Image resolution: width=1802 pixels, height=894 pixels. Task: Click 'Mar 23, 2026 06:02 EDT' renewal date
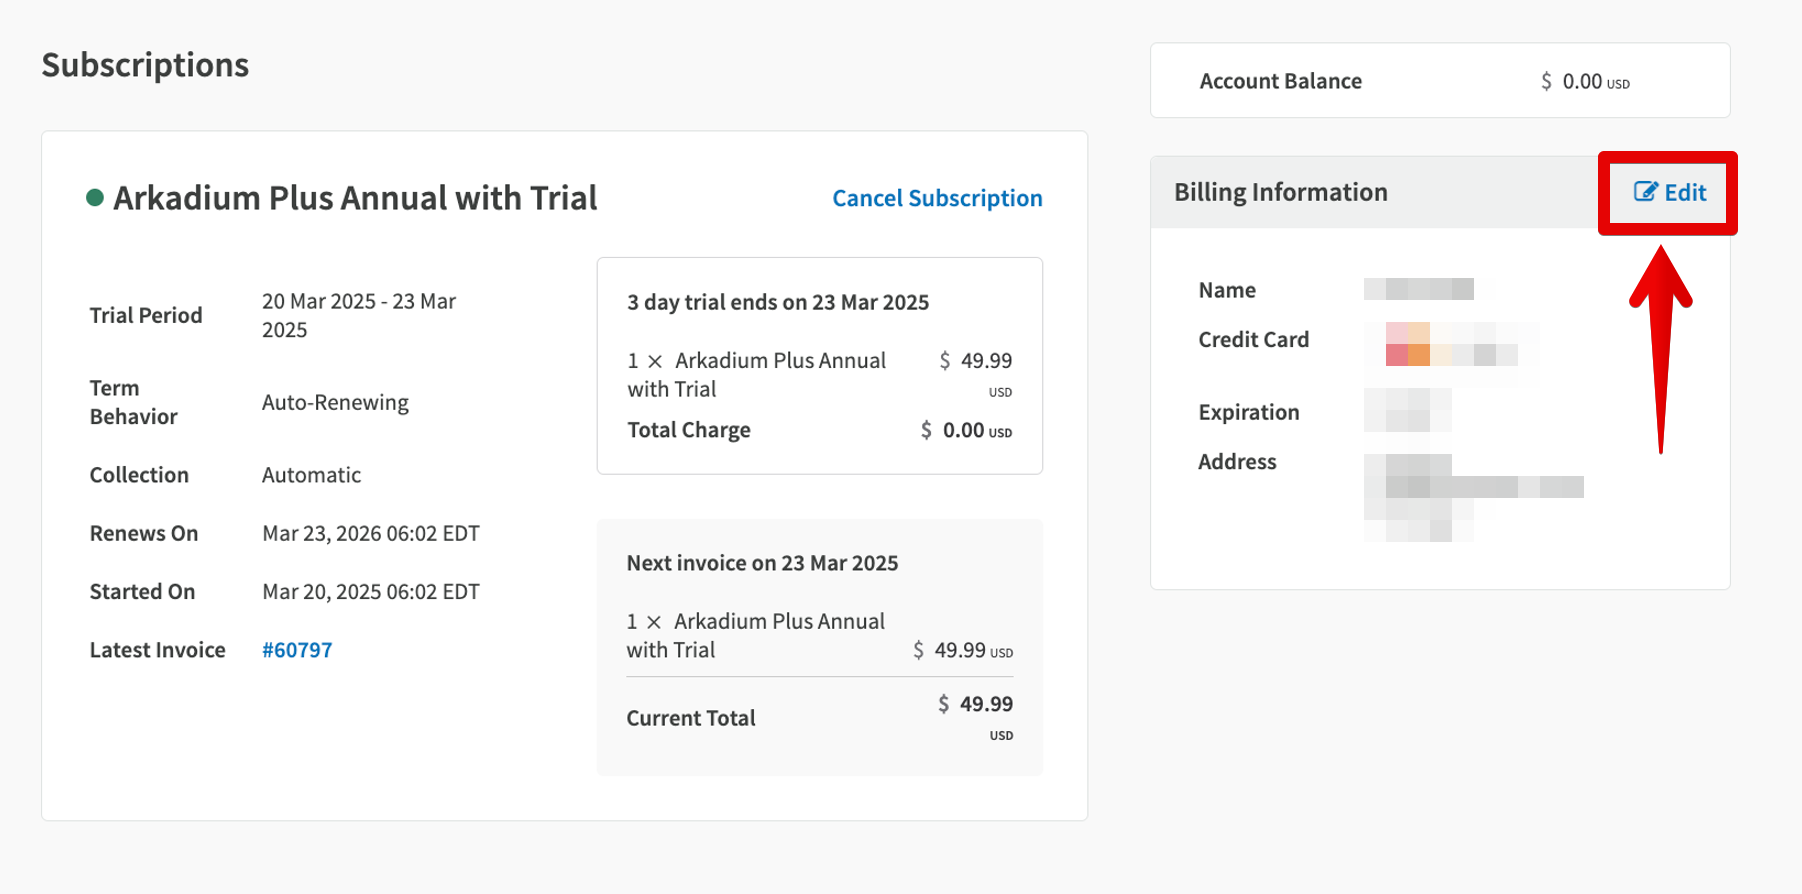pos(371,533)
